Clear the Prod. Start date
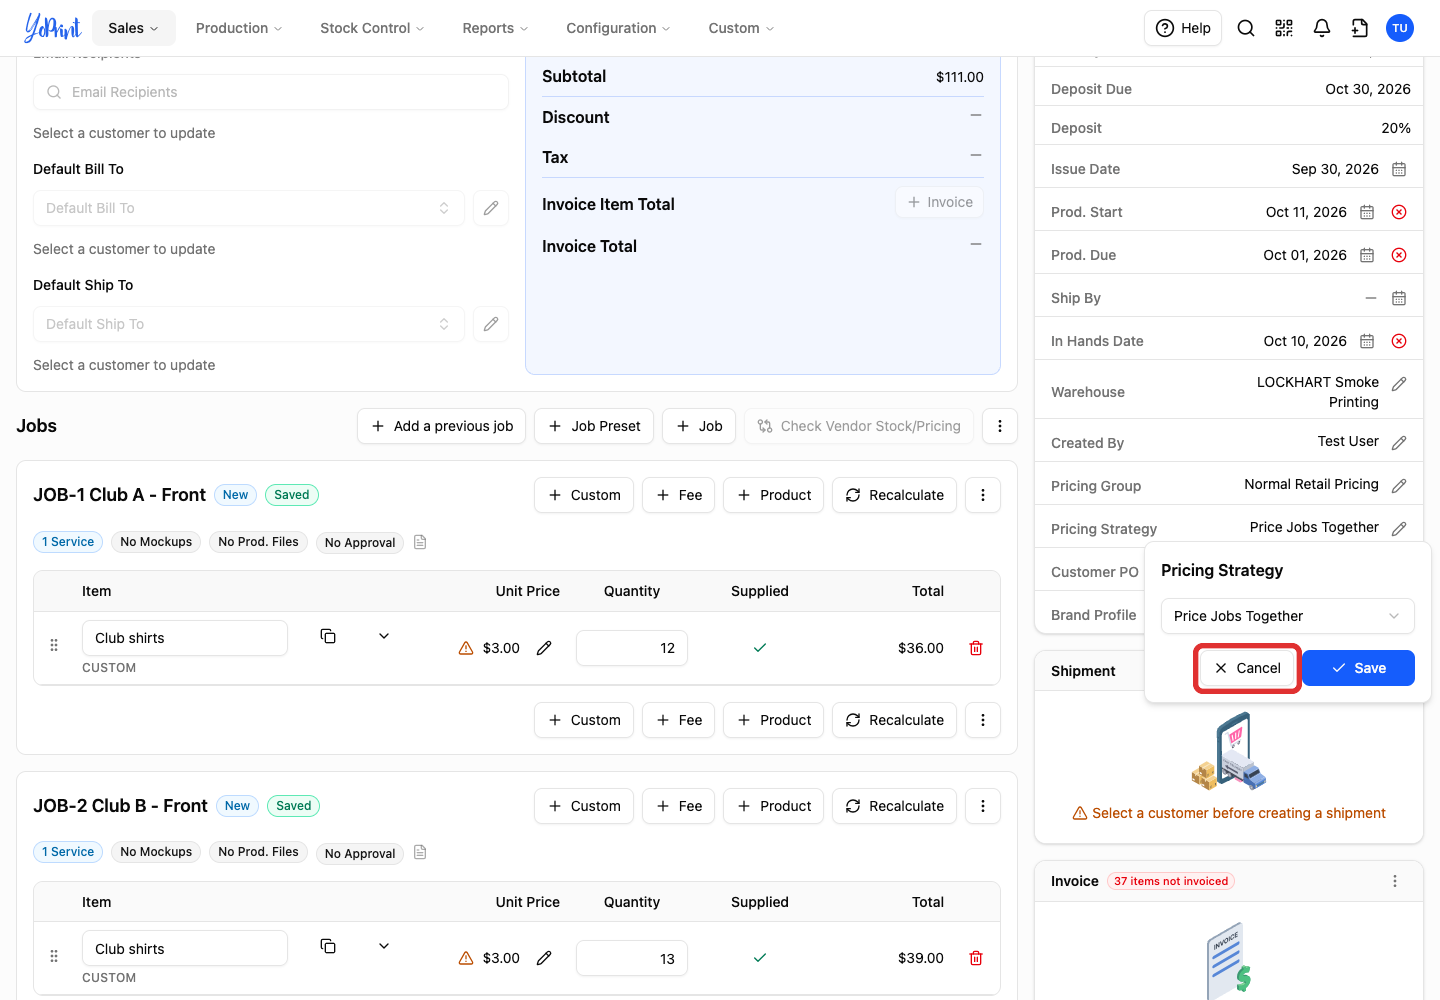 [x=1399, y=212]
